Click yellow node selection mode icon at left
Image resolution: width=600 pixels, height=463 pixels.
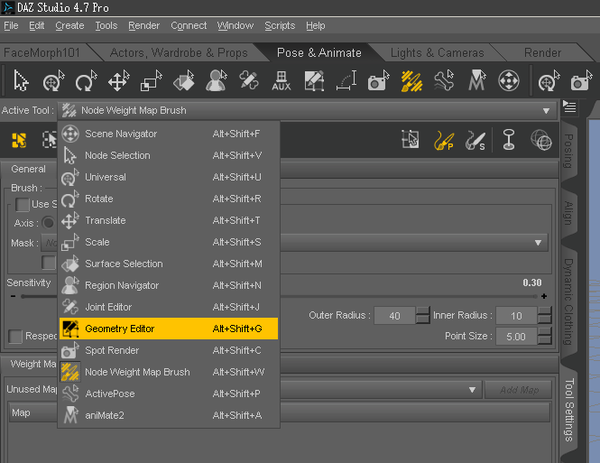tap(19, 140)
